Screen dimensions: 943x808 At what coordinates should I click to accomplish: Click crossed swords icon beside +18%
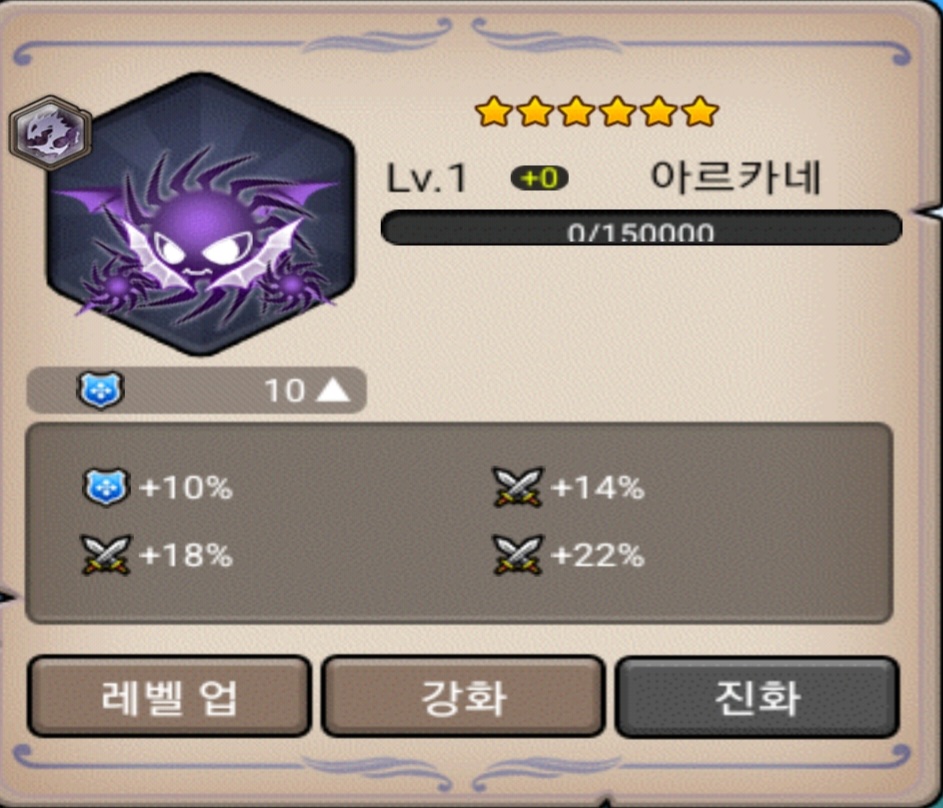click(106, 554)
